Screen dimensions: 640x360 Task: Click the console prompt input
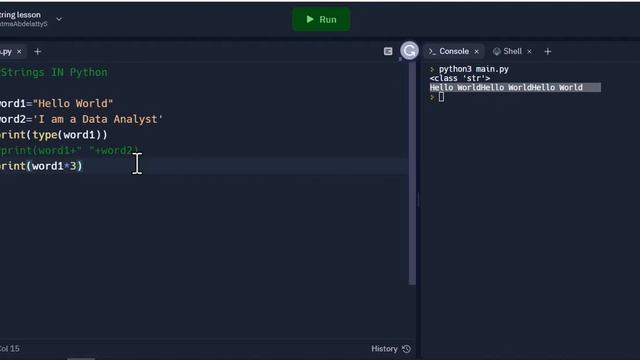(x=441, y=97)
